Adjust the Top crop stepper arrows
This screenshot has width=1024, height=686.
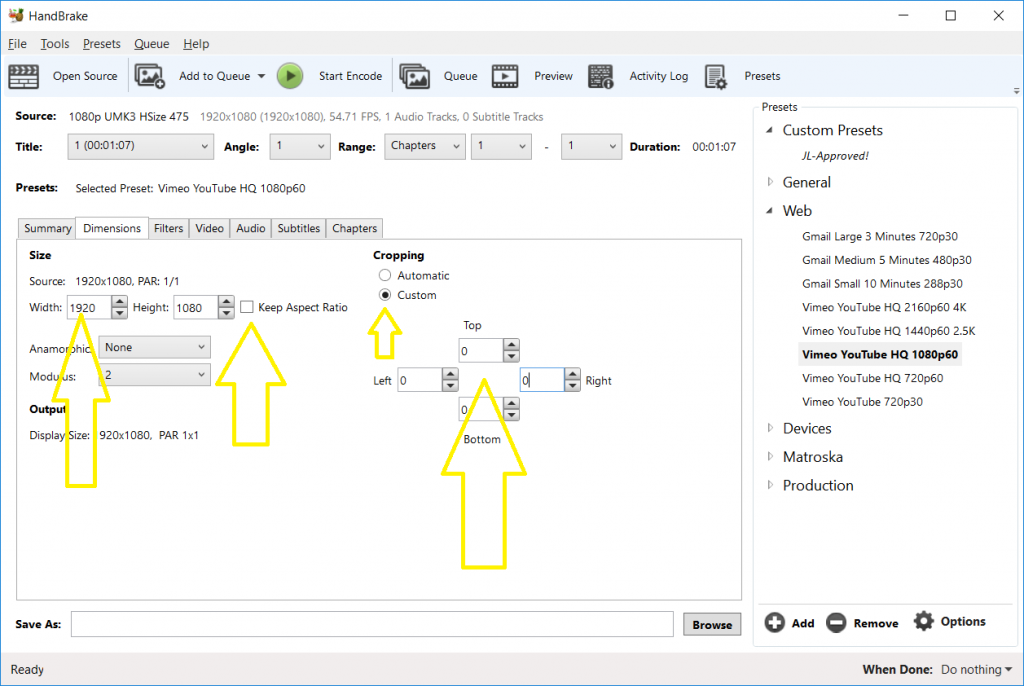[511, 351]
